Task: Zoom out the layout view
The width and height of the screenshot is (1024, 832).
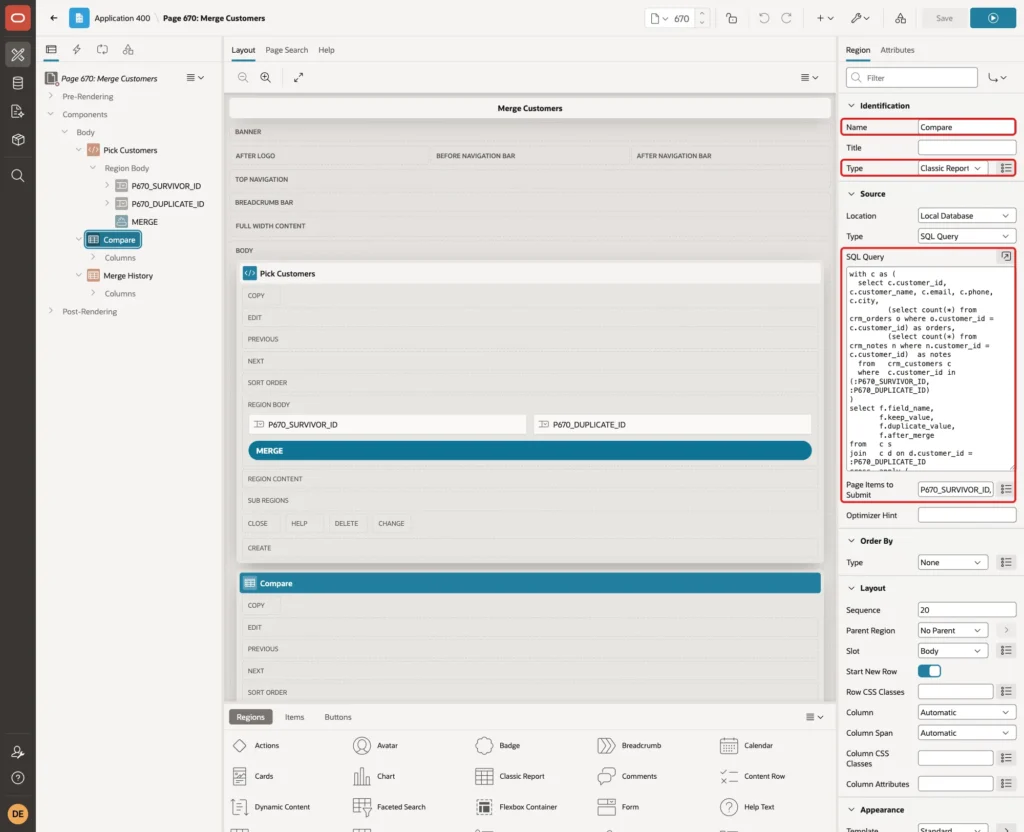Action: pyautogui.click(x=243, y=77)
